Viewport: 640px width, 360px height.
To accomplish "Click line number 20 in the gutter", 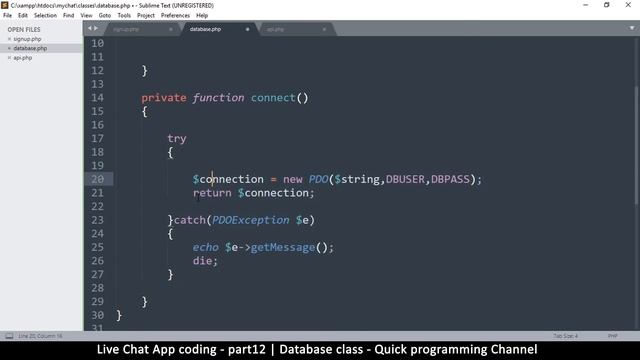I will click(x=97, y=179).
